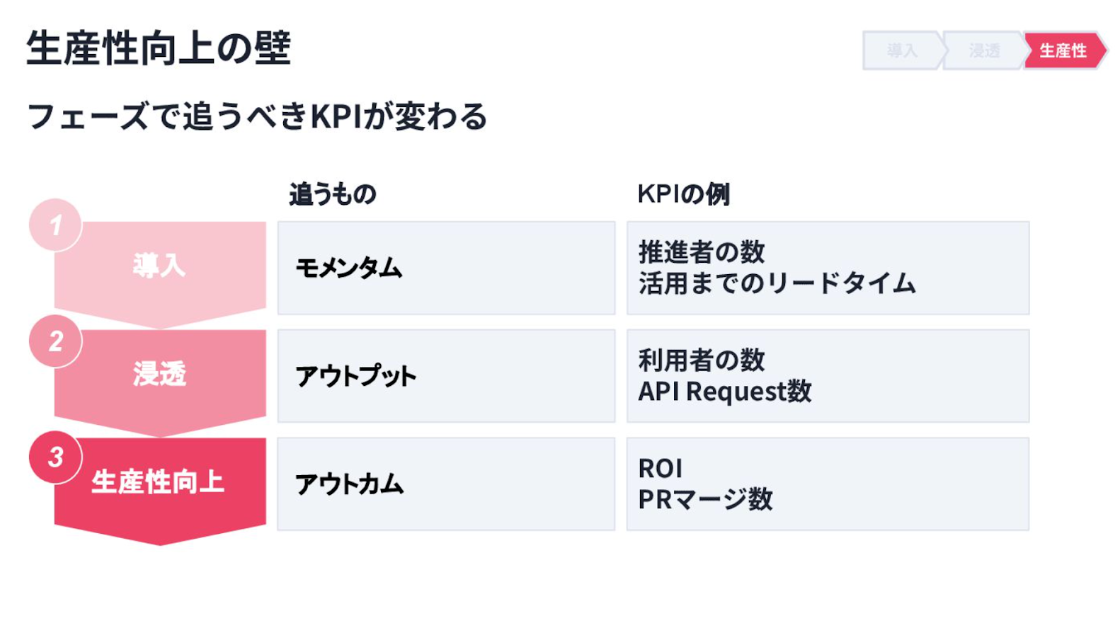Click the number 2 circle badge
1120x627 pixels.
coord(56,341)
